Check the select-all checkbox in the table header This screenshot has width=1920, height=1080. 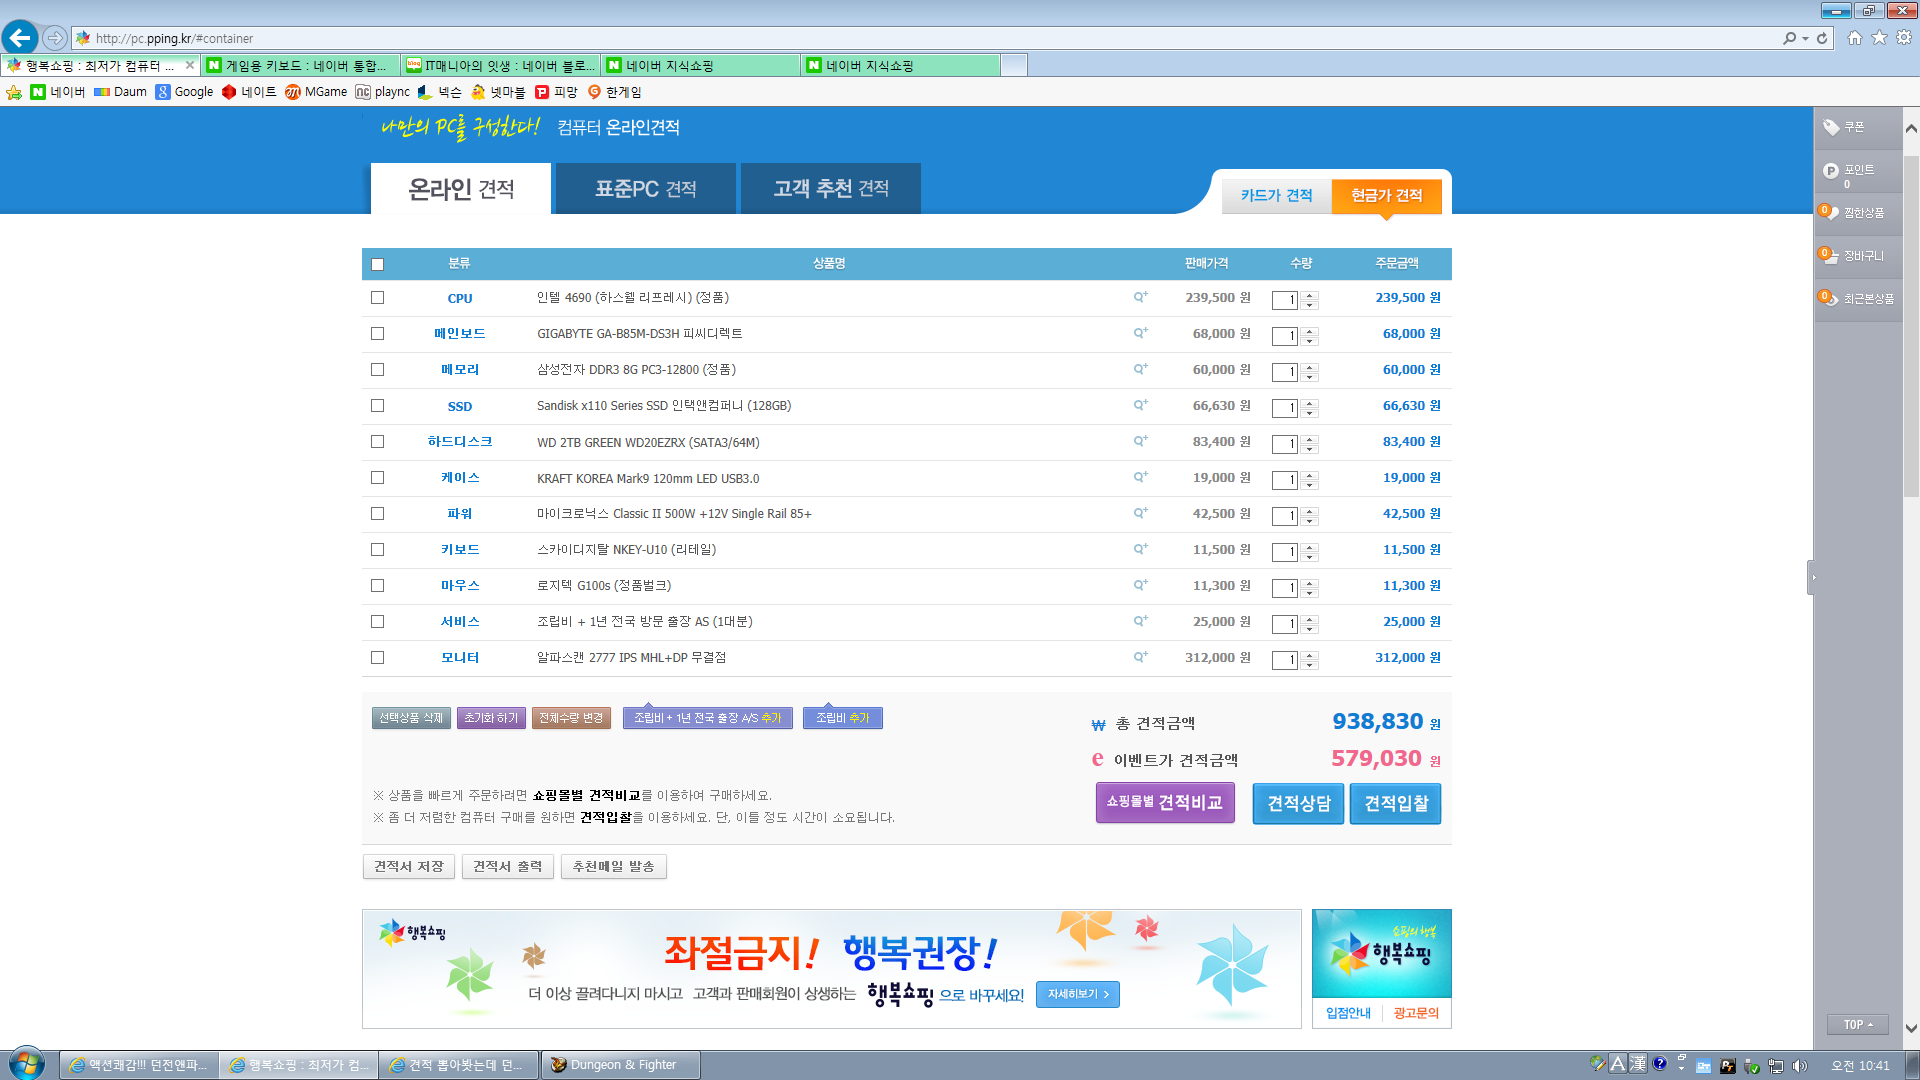pos(377,264)
